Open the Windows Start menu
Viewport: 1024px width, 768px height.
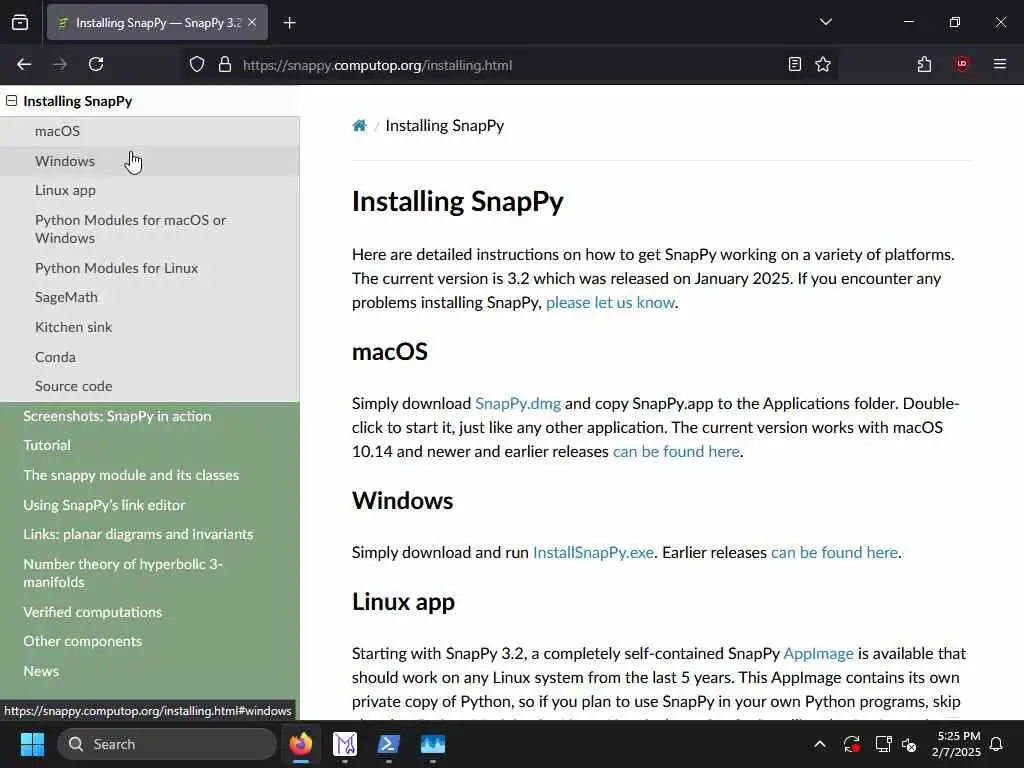click(x=32, y=744)
